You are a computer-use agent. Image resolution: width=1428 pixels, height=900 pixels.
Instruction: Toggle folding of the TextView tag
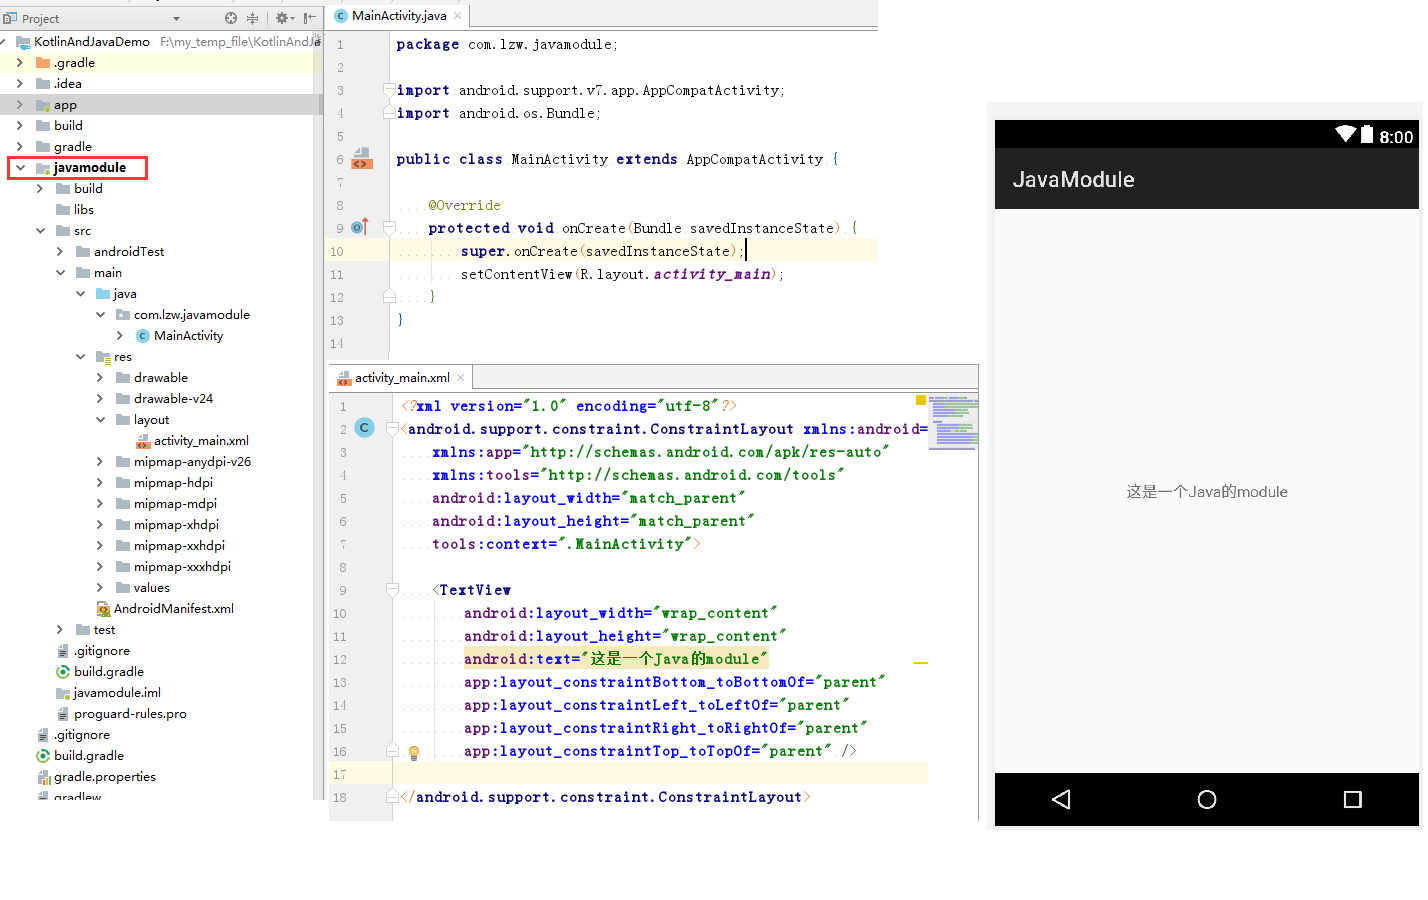[393, 590]
